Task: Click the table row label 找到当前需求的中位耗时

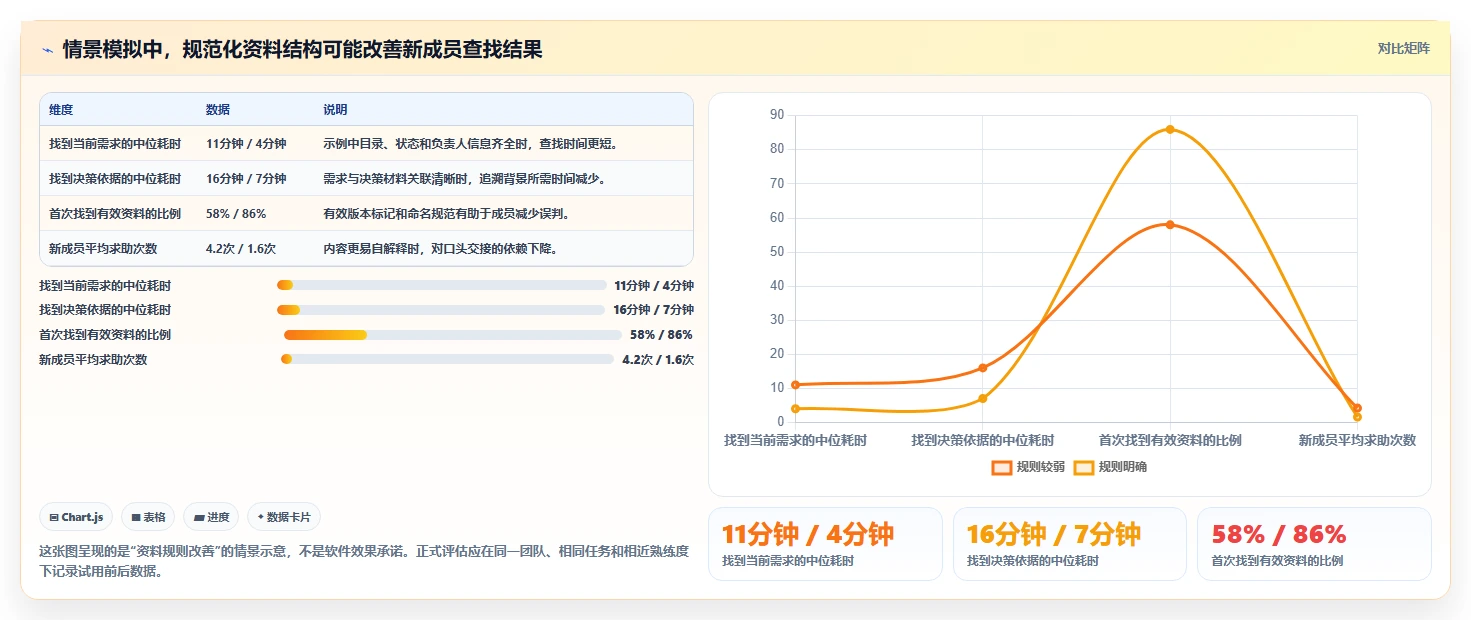Action: click(115, 144)
